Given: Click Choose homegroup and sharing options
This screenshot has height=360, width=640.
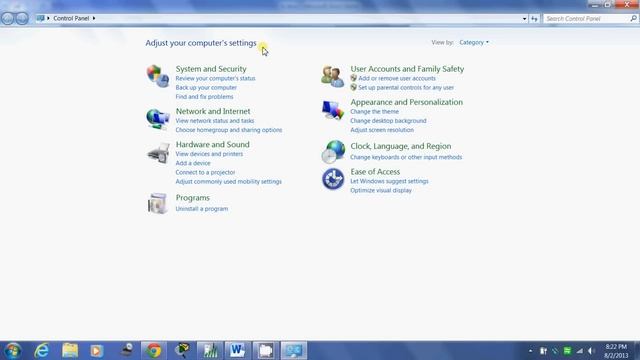Looking at the screenshot, I should [229, 130].
